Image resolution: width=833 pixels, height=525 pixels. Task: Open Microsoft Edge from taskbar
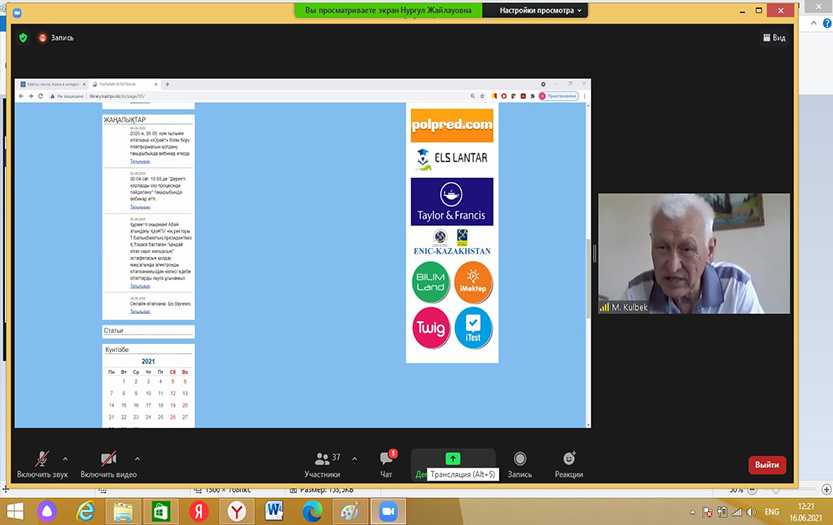pos(312,512)
